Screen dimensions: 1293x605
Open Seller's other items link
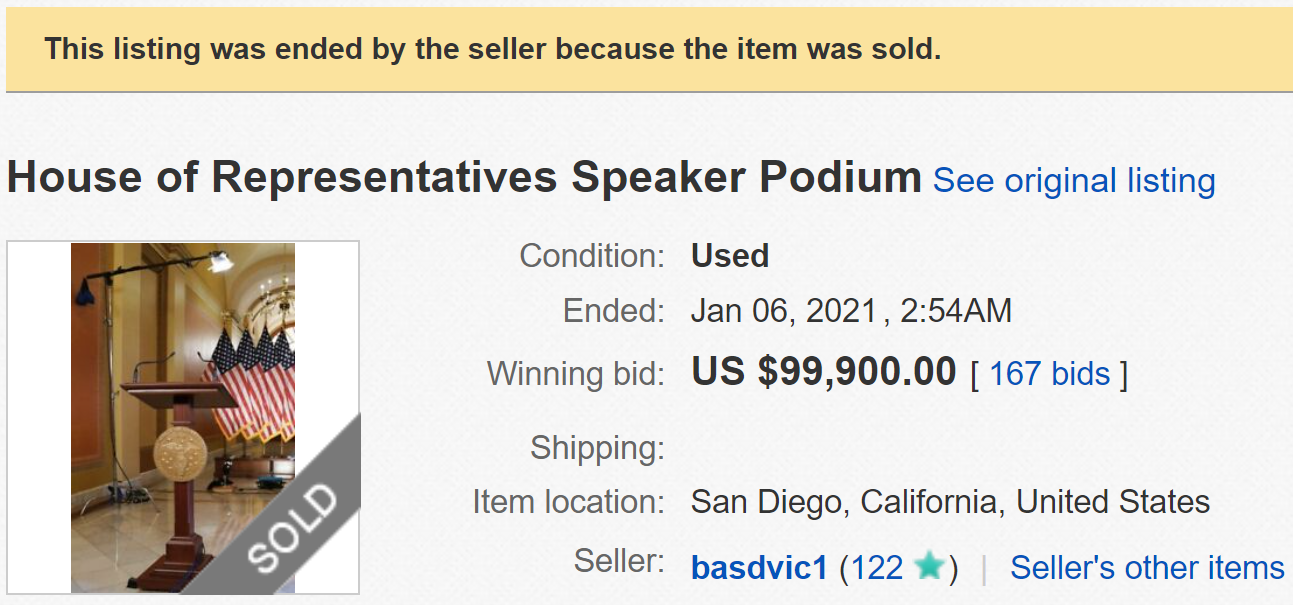click(1147, 568)
